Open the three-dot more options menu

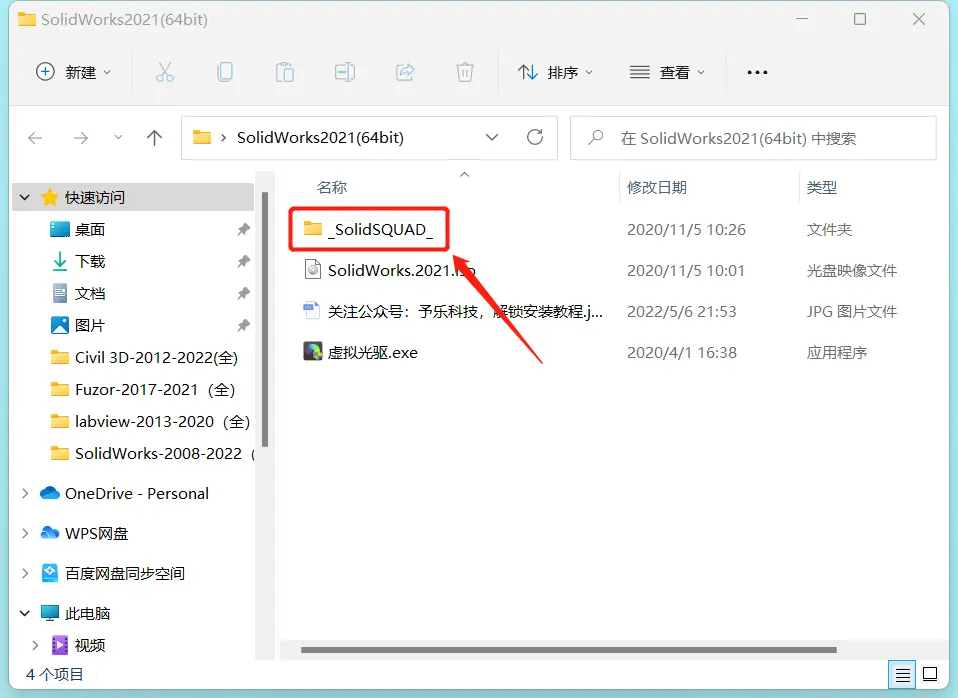point(757,73)
